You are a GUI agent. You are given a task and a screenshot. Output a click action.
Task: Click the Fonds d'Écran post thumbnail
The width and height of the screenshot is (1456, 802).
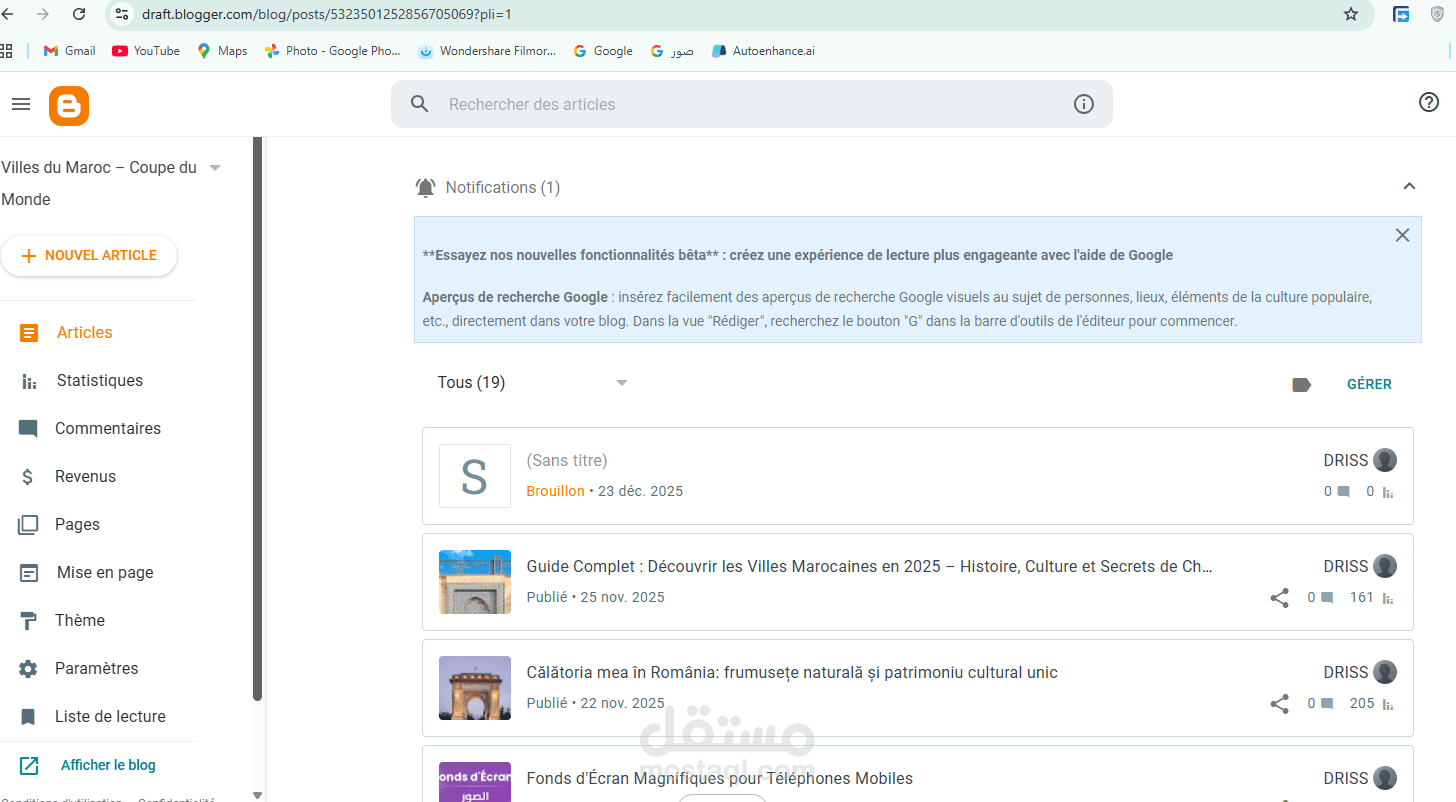[x=475, y=782]
